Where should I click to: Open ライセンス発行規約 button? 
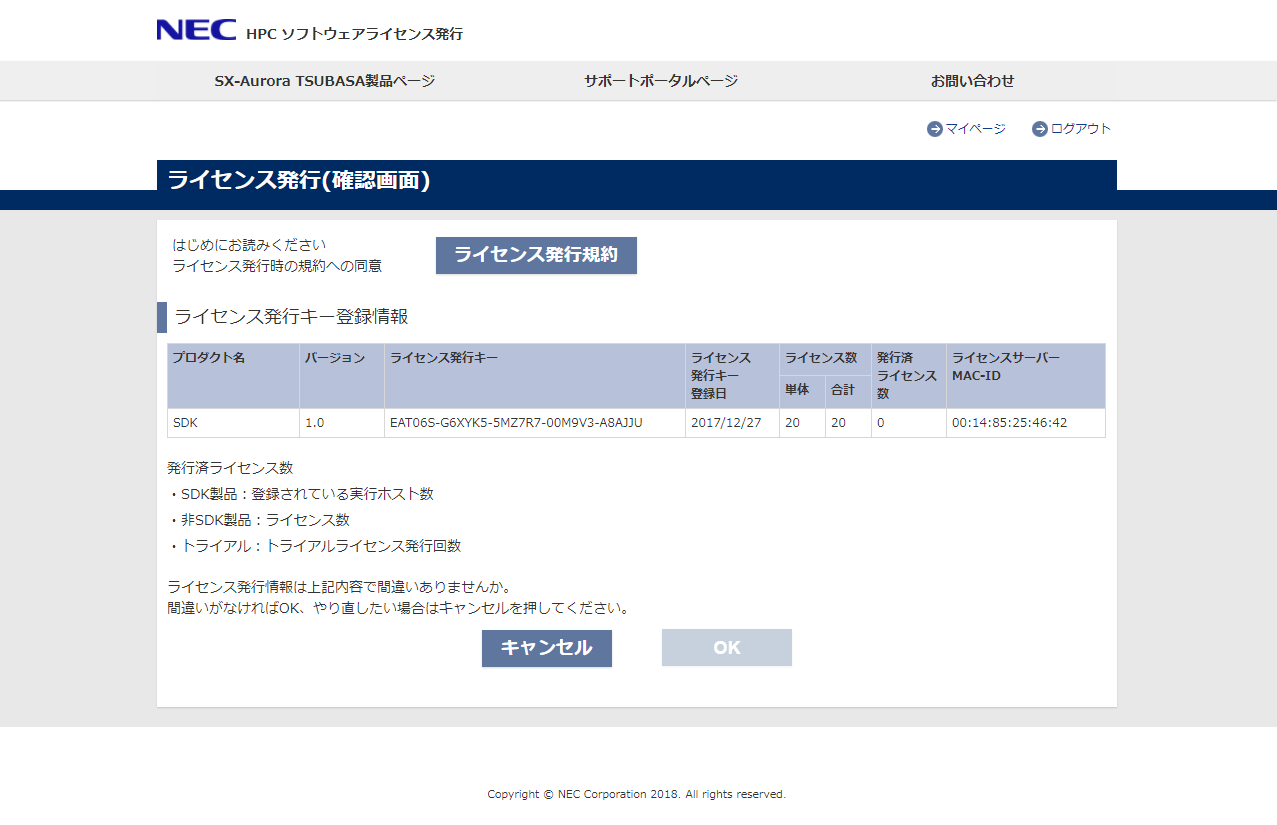point(536,255)
